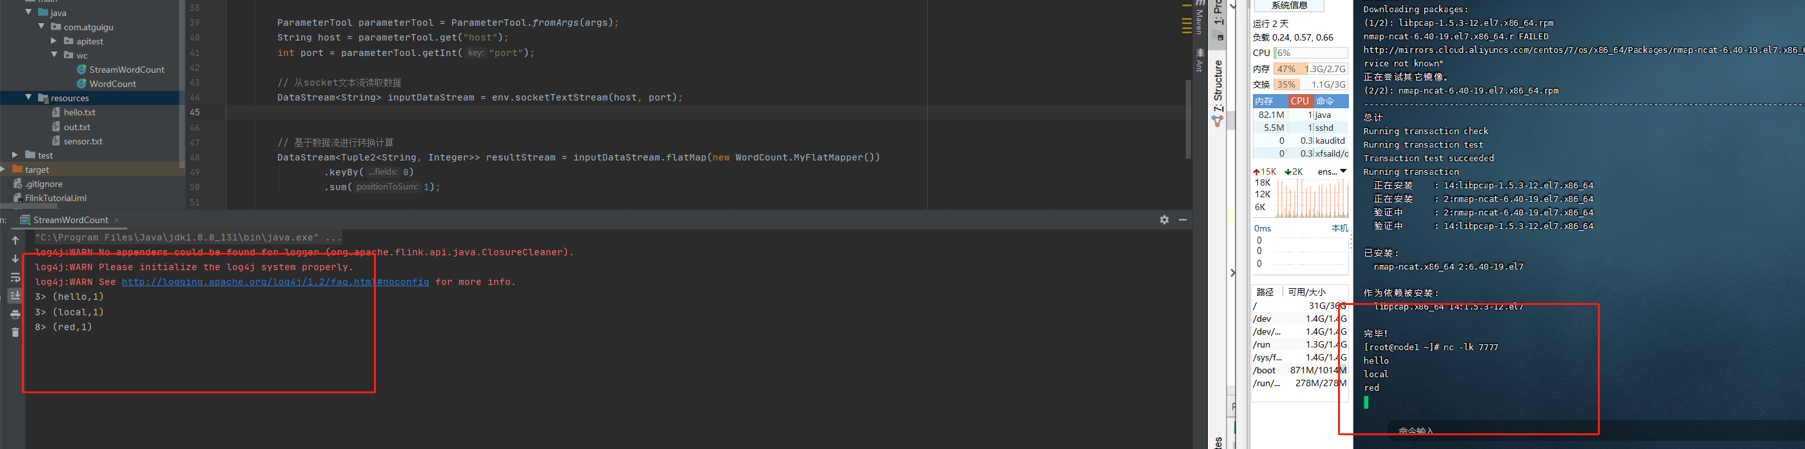Select the /dev disk row
Viewport: 1805px width, 449px height.
[x=1299, y=319]
